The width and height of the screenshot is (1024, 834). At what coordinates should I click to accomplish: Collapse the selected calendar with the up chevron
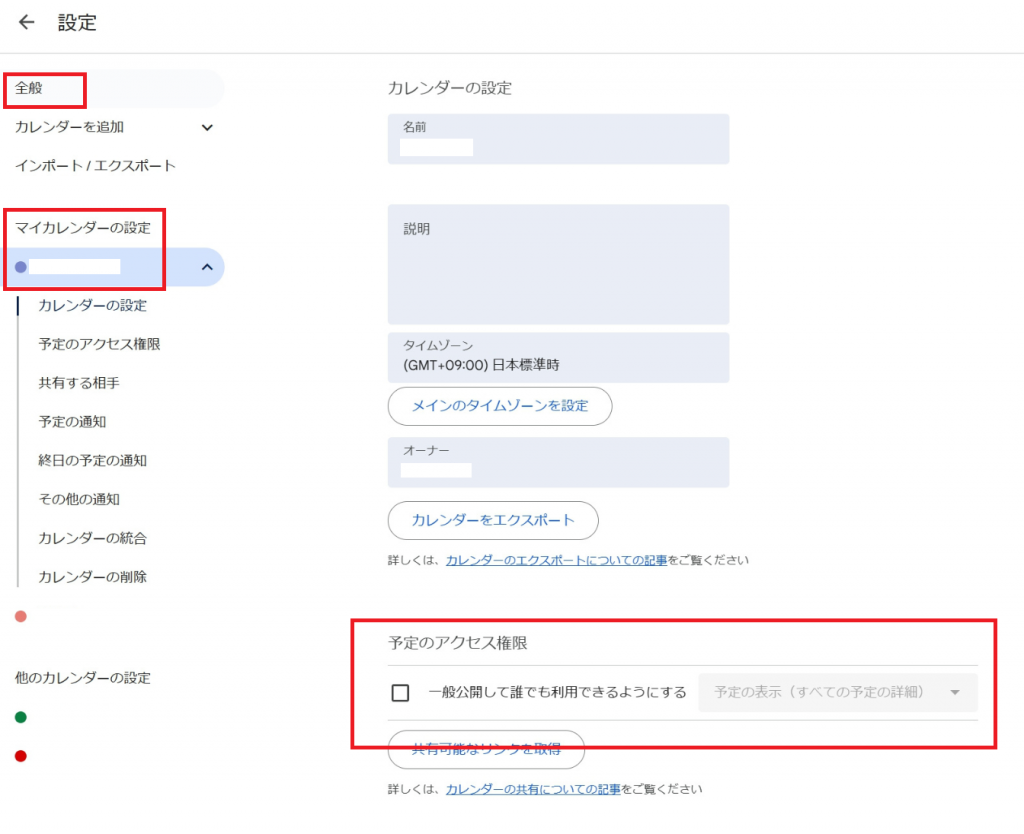coord(207,267)
